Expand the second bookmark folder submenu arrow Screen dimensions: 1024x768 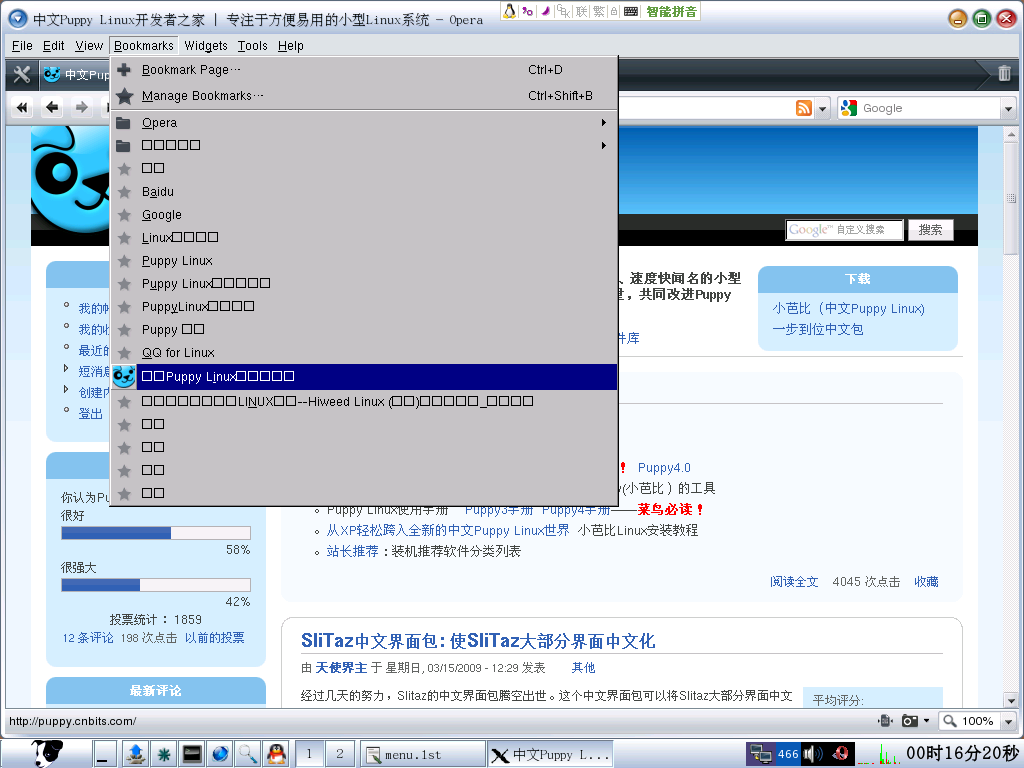[x=604, y=145]
